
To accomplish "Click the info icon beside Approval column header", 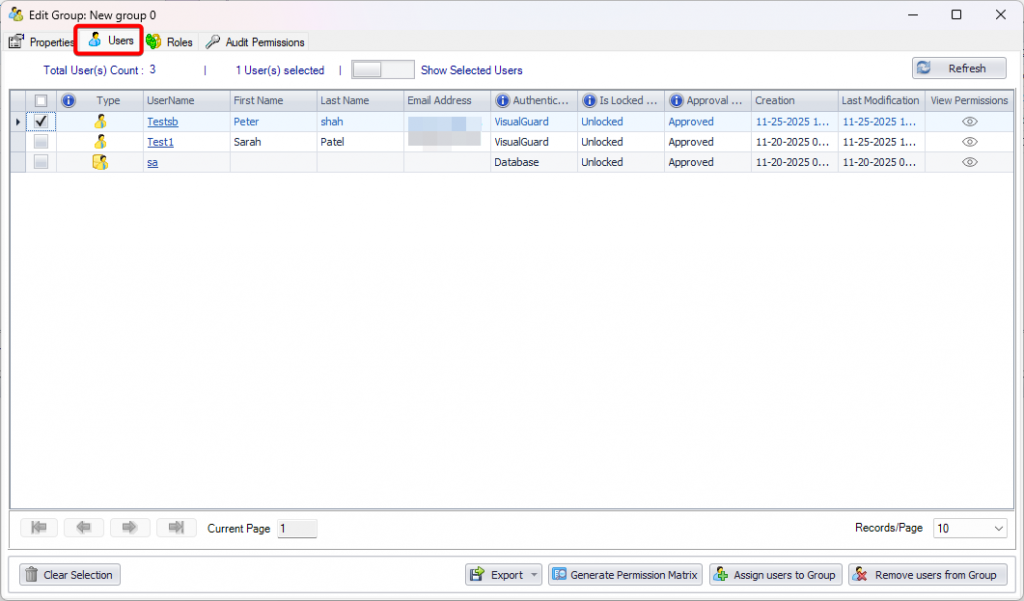I will 676,101.
